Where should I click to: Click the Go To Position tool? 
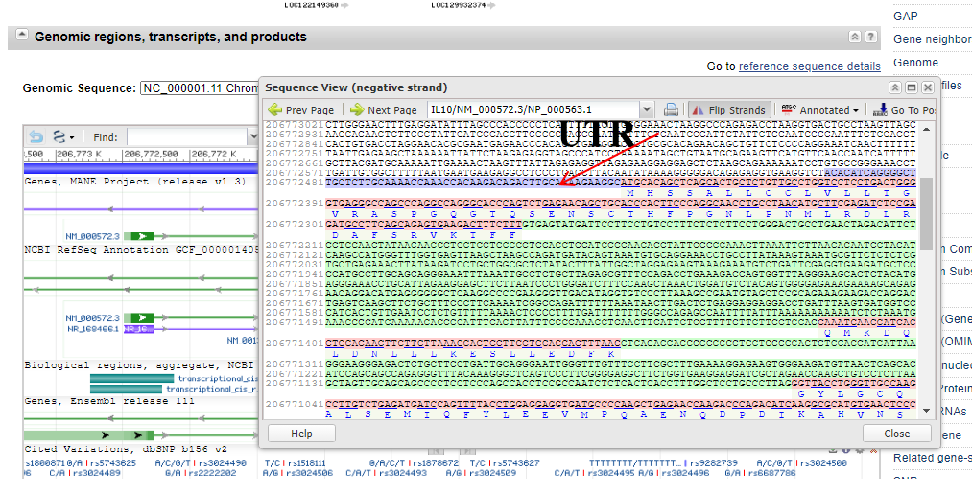(903, 109)
